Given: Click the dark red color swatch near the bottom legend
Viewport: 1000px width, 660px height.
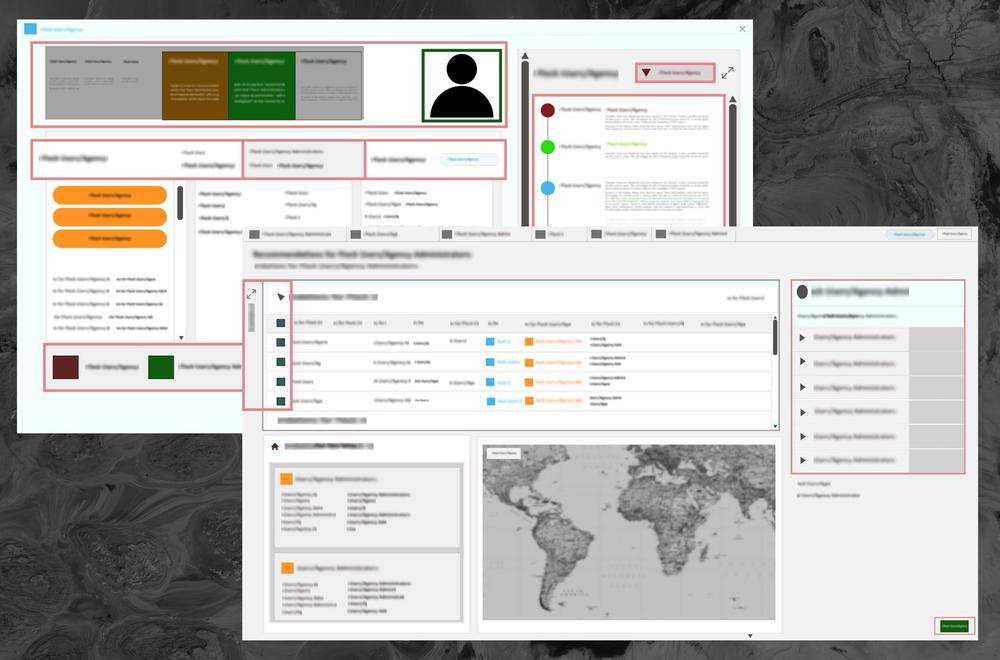Looking at the screenshot, I should click(64, 367).
